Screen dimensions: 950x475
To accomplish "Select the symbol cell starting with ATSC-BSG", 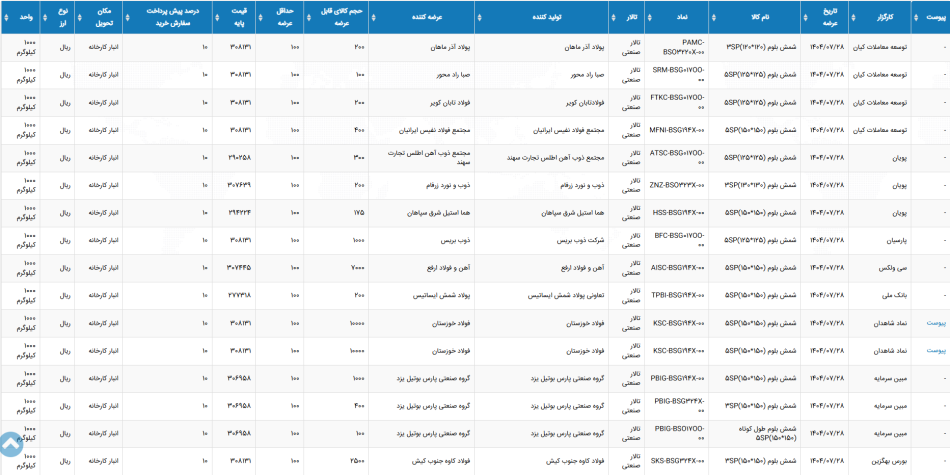I will [x=677, y=158].
